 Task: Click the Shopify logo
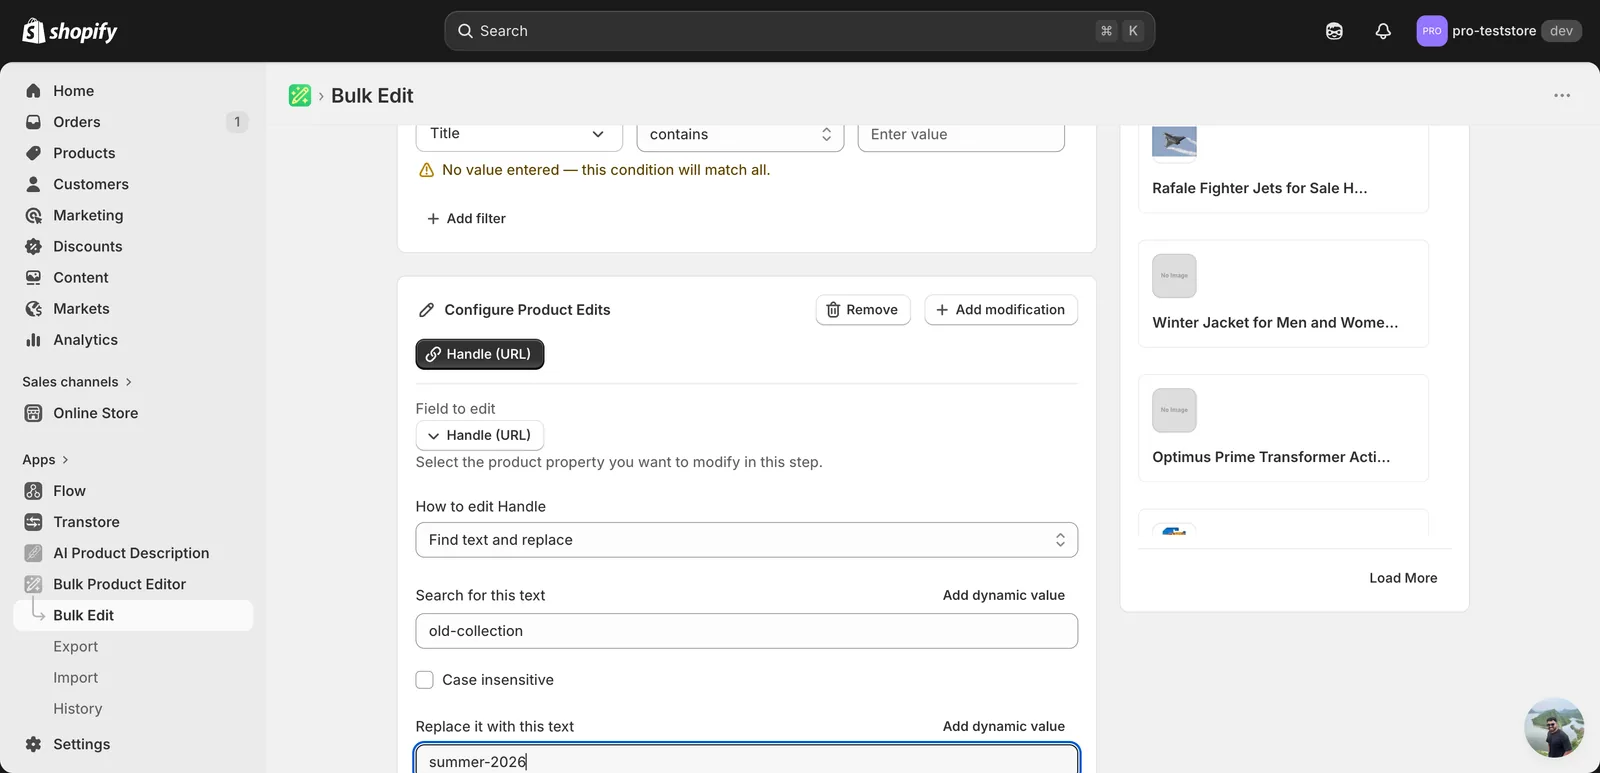pyautogui.click(x=70, y=31)
